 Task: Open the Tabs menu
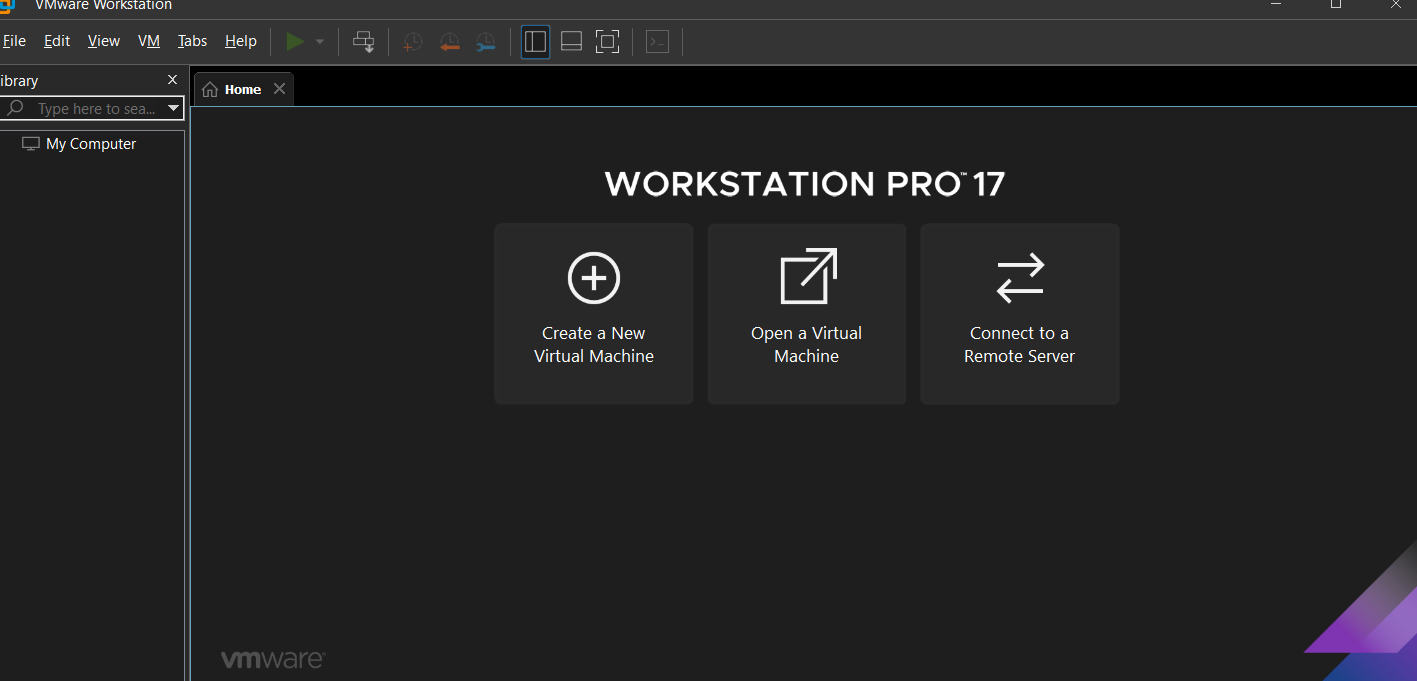(192, 41)
